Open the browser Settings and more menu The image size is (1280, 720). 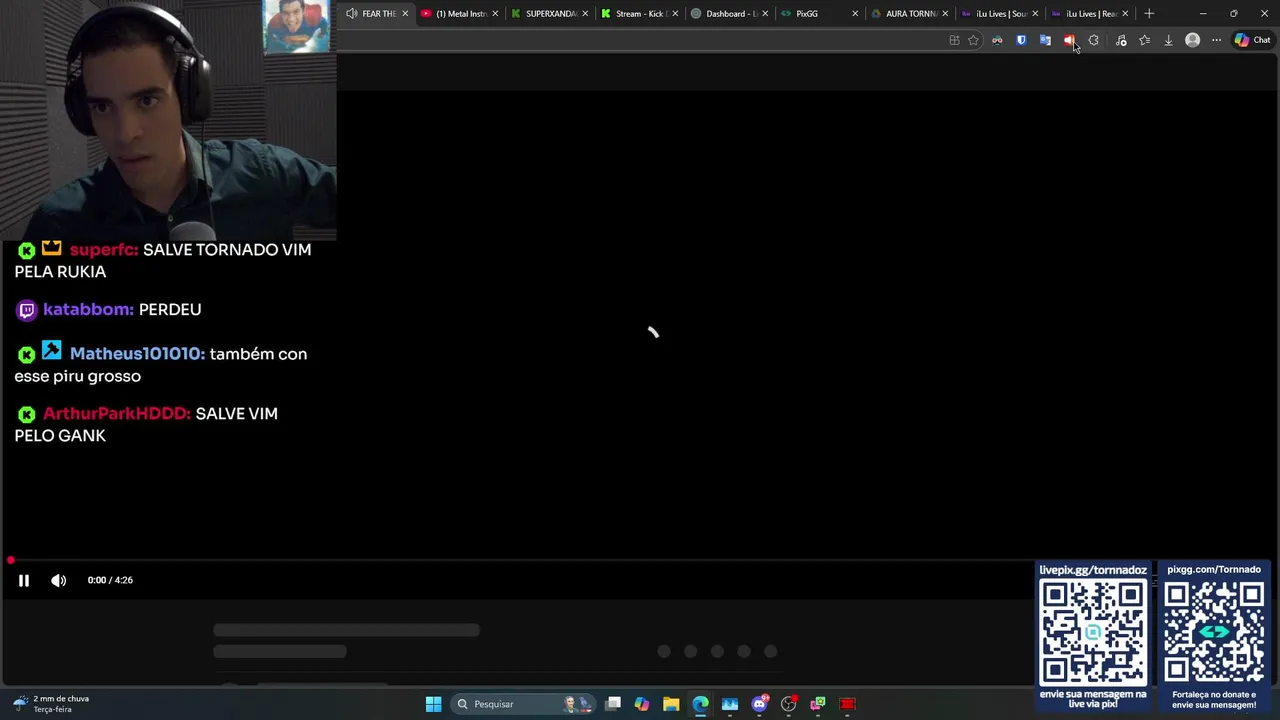coord(1216,40)
